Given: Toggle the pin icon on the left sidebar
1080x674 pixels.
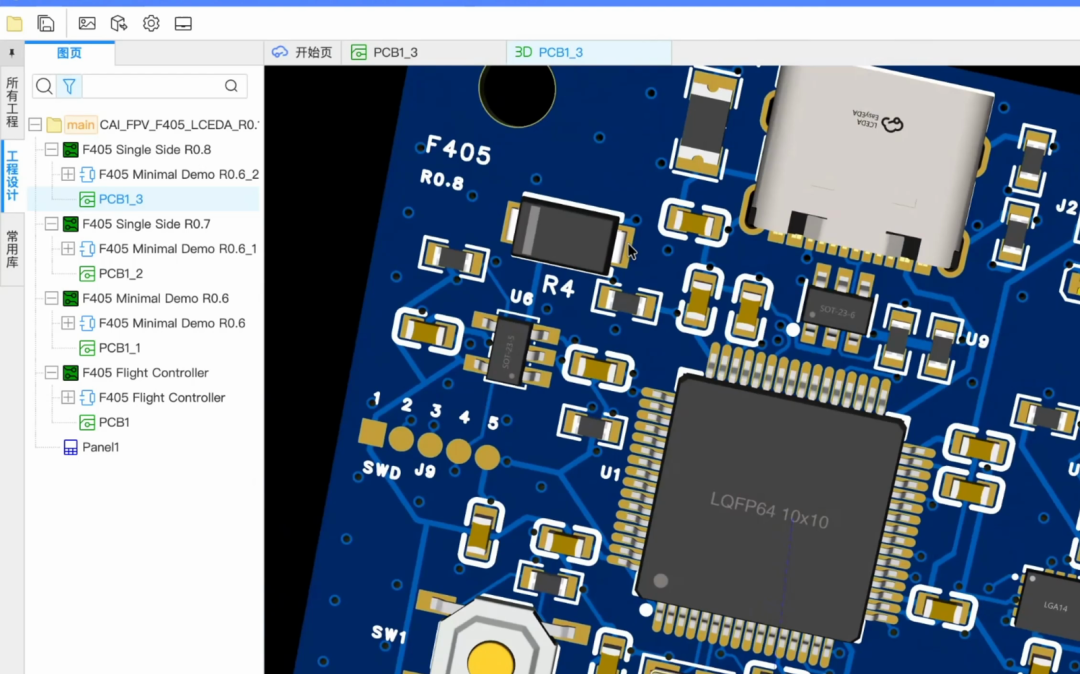Looking at the screenshot, I should coord(12,53).
